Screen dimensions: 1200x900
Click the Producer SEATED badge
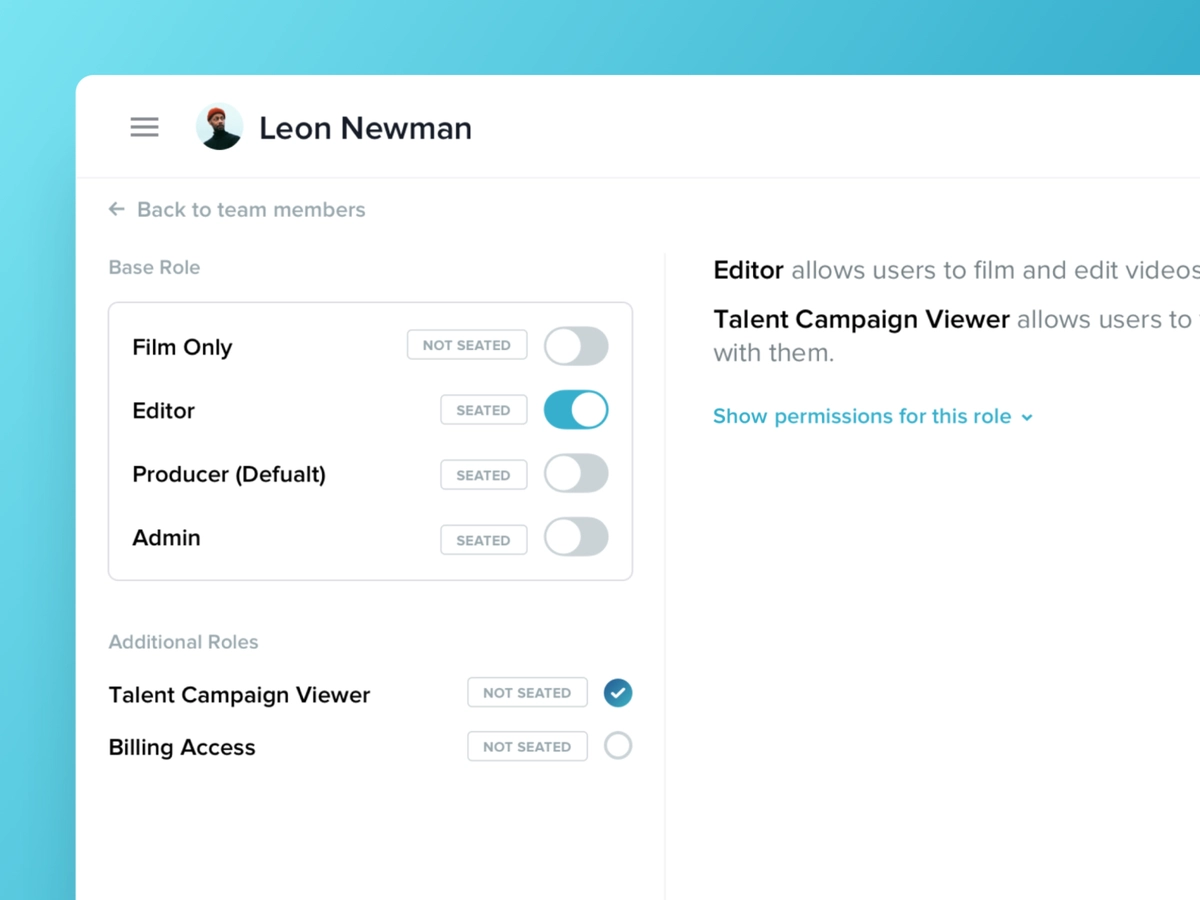(x=483, y=475)
